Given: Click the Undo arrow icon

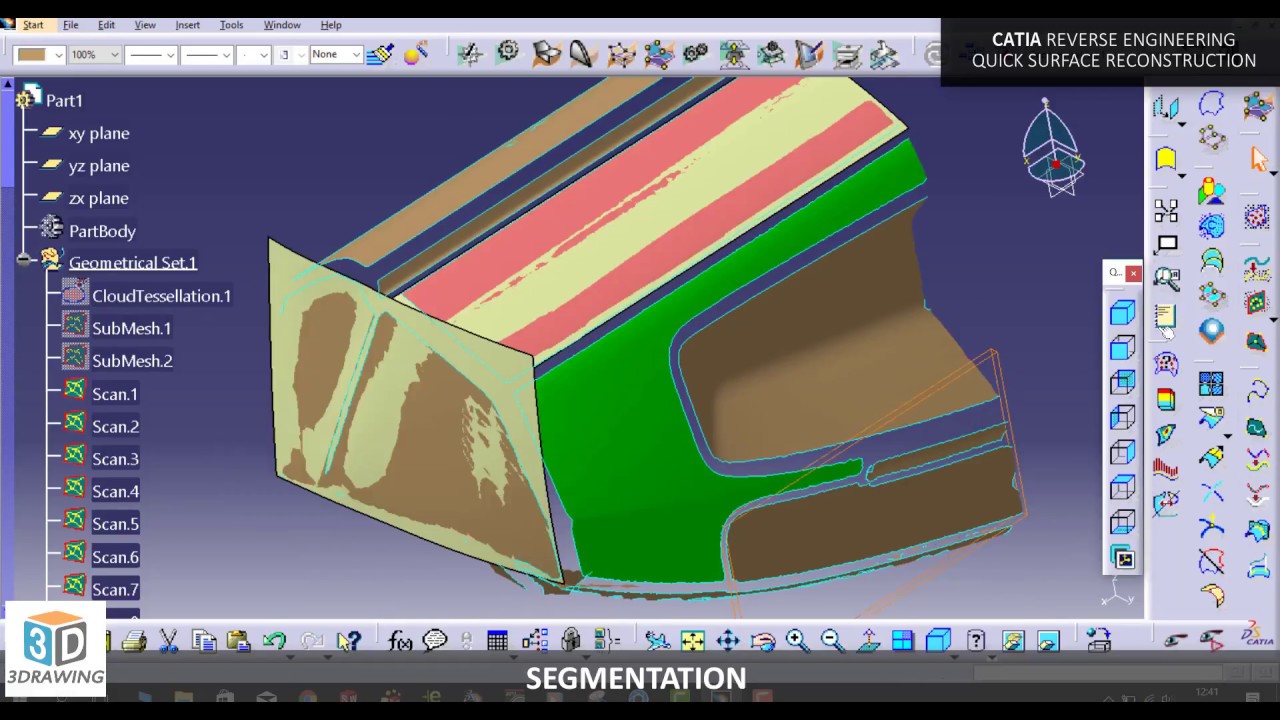Looking at the screenshot, I should 274,641.
